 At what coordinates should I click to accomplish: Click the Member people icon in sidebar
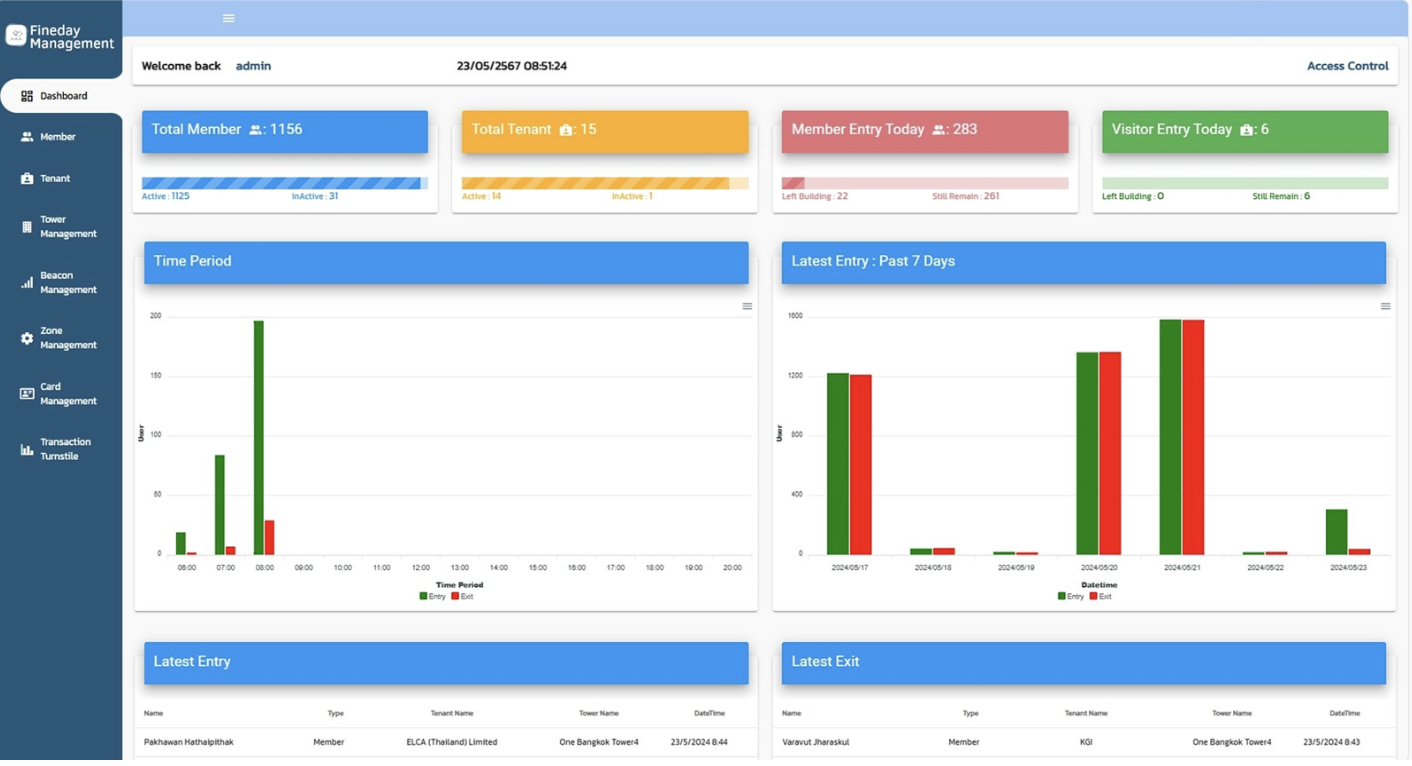click(x=27, y=137)
